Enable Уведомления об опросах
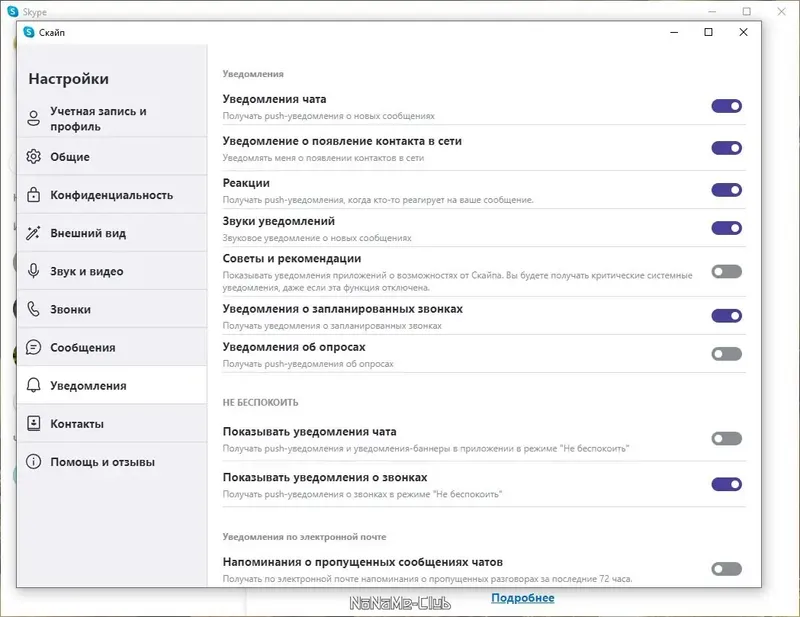 (x=729, y=355)
